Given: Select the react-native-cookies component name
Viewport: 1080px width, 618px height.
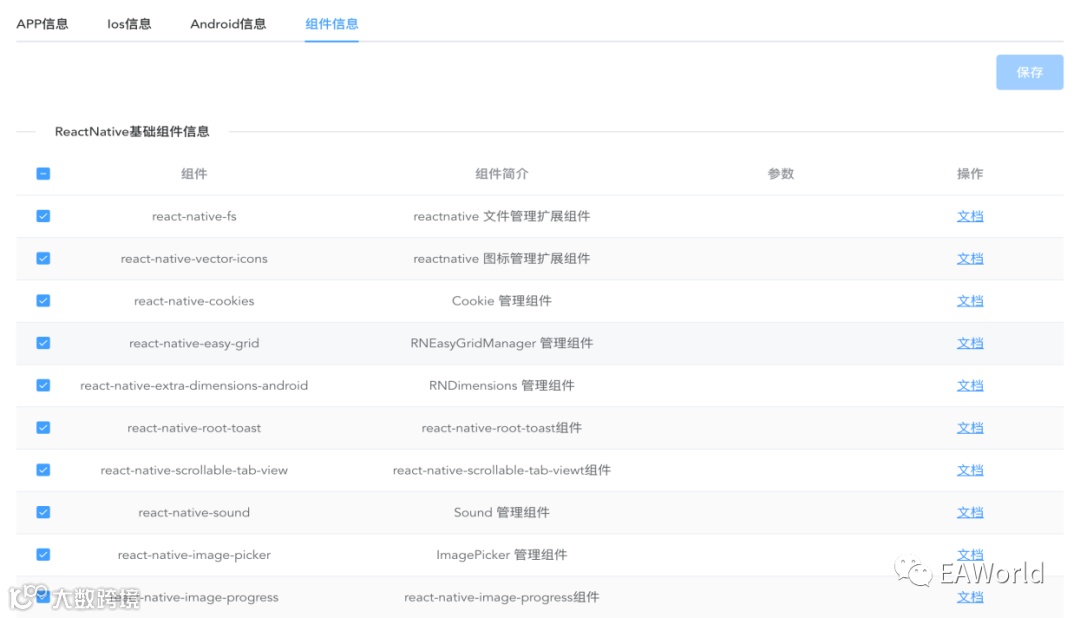Looking at the screenshot, I should [x=194, y=301].
